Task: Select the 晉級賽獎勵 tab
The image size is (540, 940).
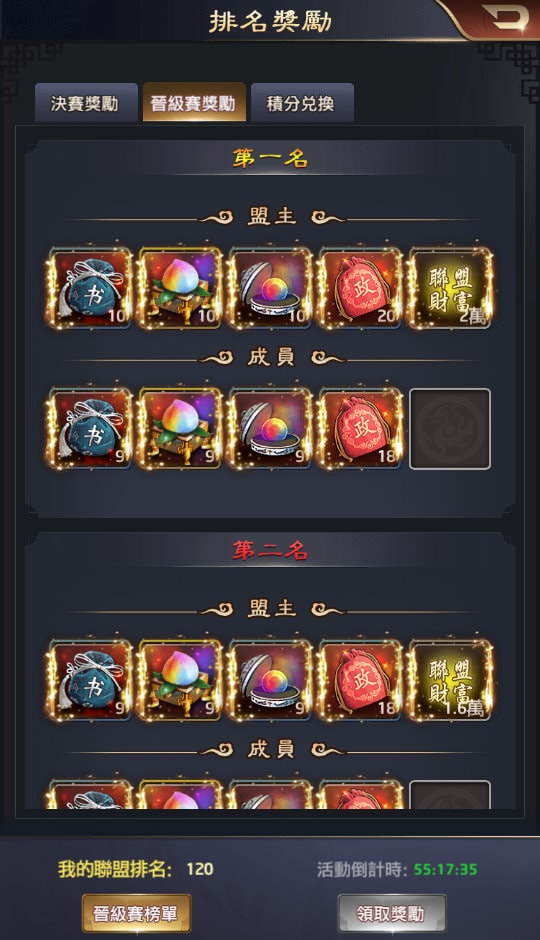Action: coord(194,103)
